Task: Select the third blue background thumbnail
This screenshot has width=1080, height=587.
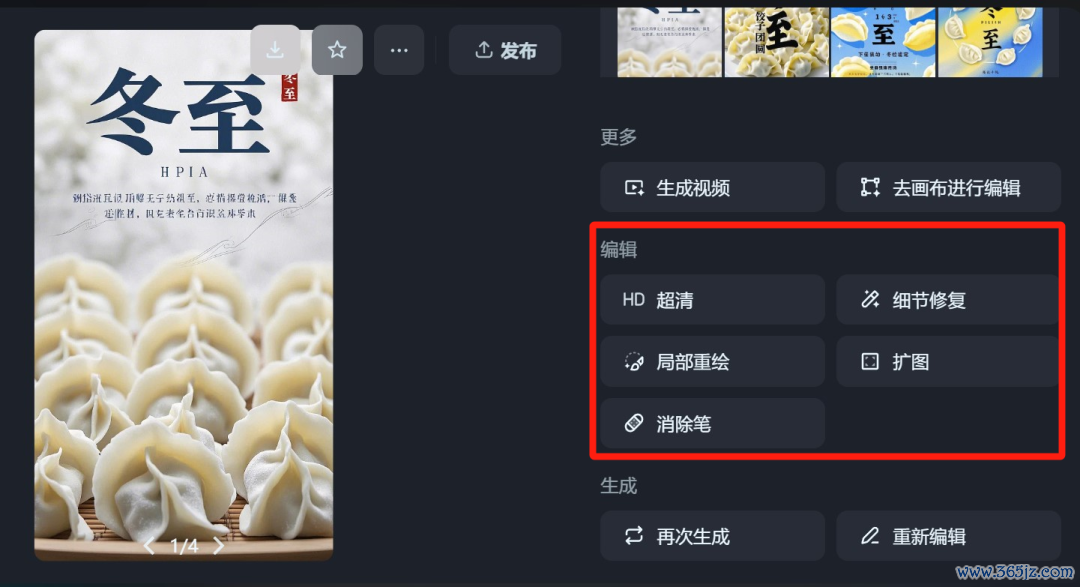Action: tap(883, 42)
